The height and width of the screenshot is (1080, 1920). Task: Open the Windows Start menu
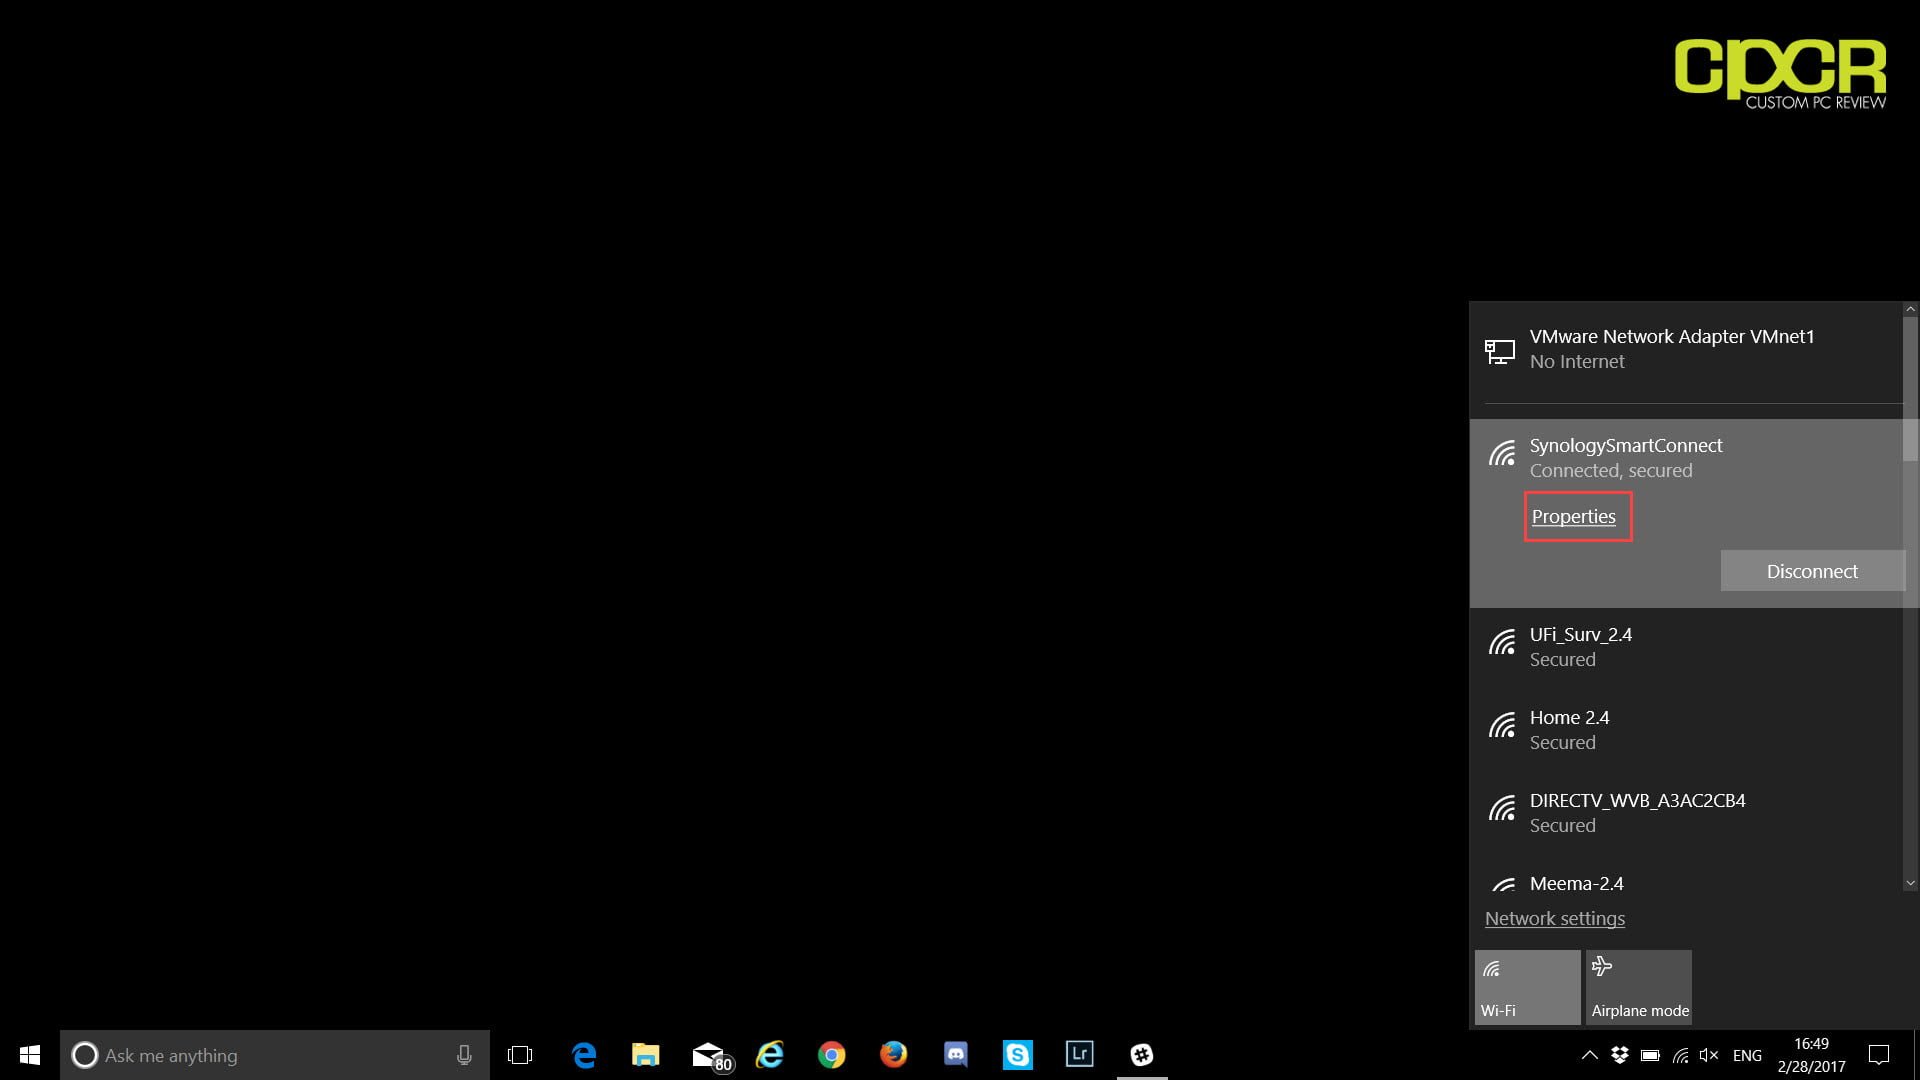pos(30,1055)
